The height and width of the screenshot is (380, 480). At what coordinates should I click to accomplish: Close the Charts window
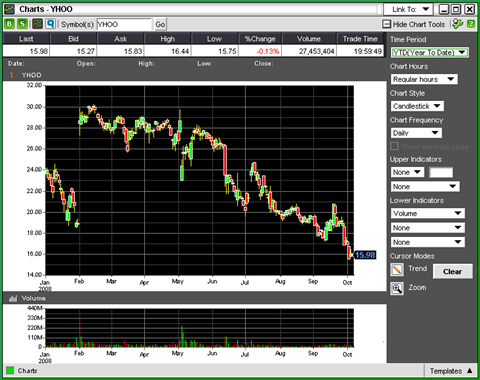pyautogui.click(x=469, y=9)
